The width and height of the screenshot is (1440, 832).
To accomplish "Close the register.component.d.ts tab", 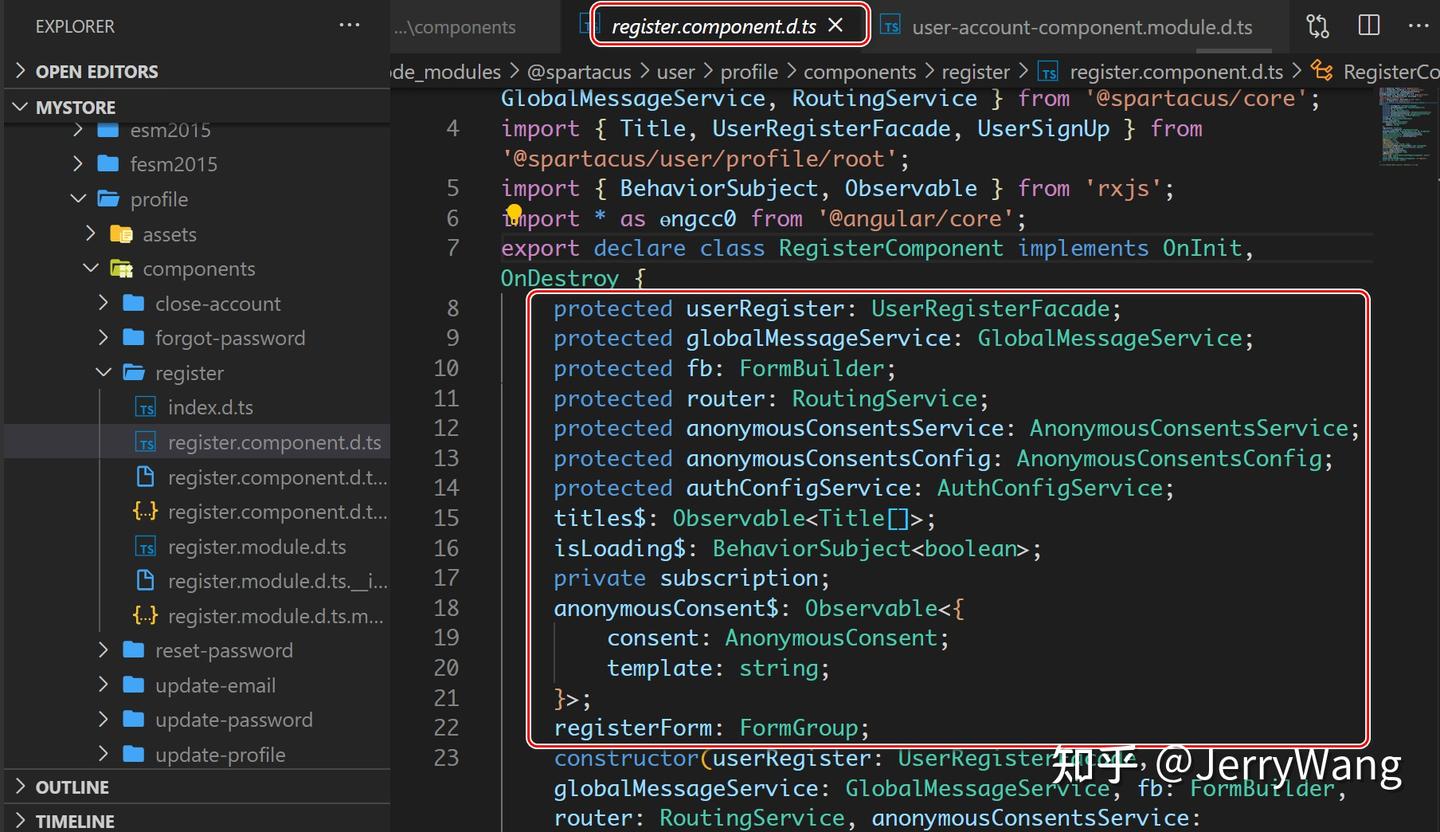I will click(836, 26).
